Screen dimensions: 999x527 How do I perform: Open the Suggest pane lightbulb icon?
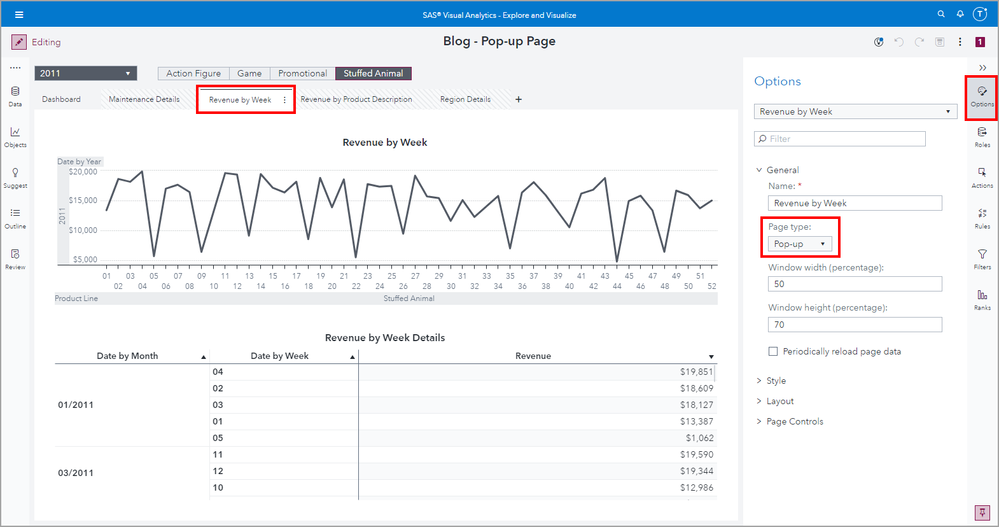[15, 175]
